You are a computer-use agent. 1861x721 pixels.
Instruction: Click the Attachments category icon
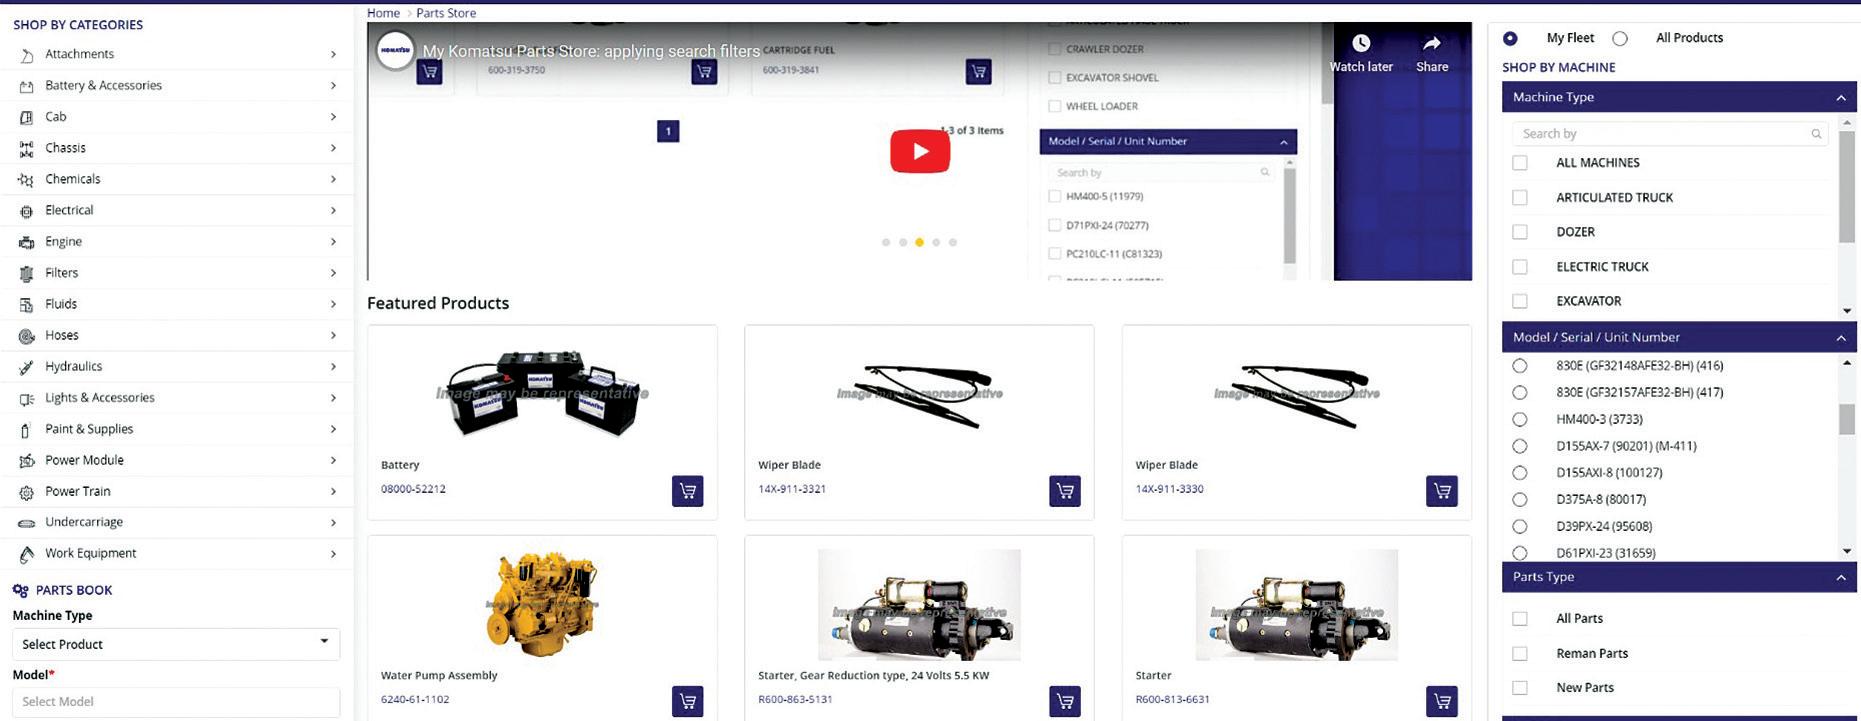[26, 55]
